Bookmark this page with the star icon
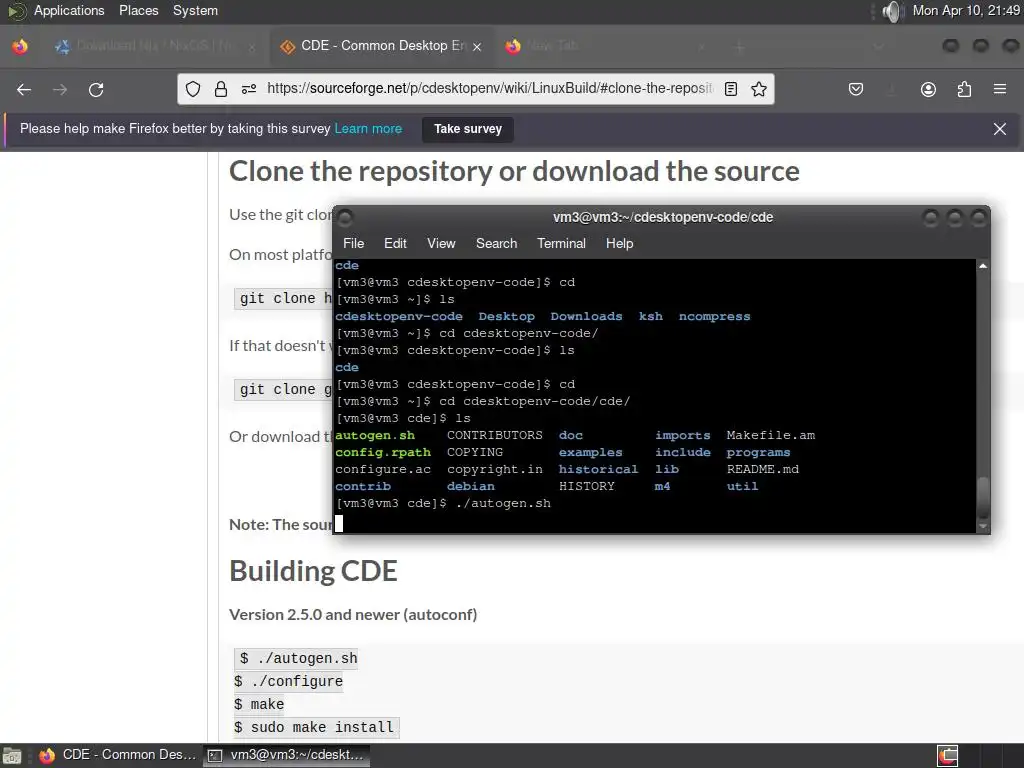 coord(758,89)
